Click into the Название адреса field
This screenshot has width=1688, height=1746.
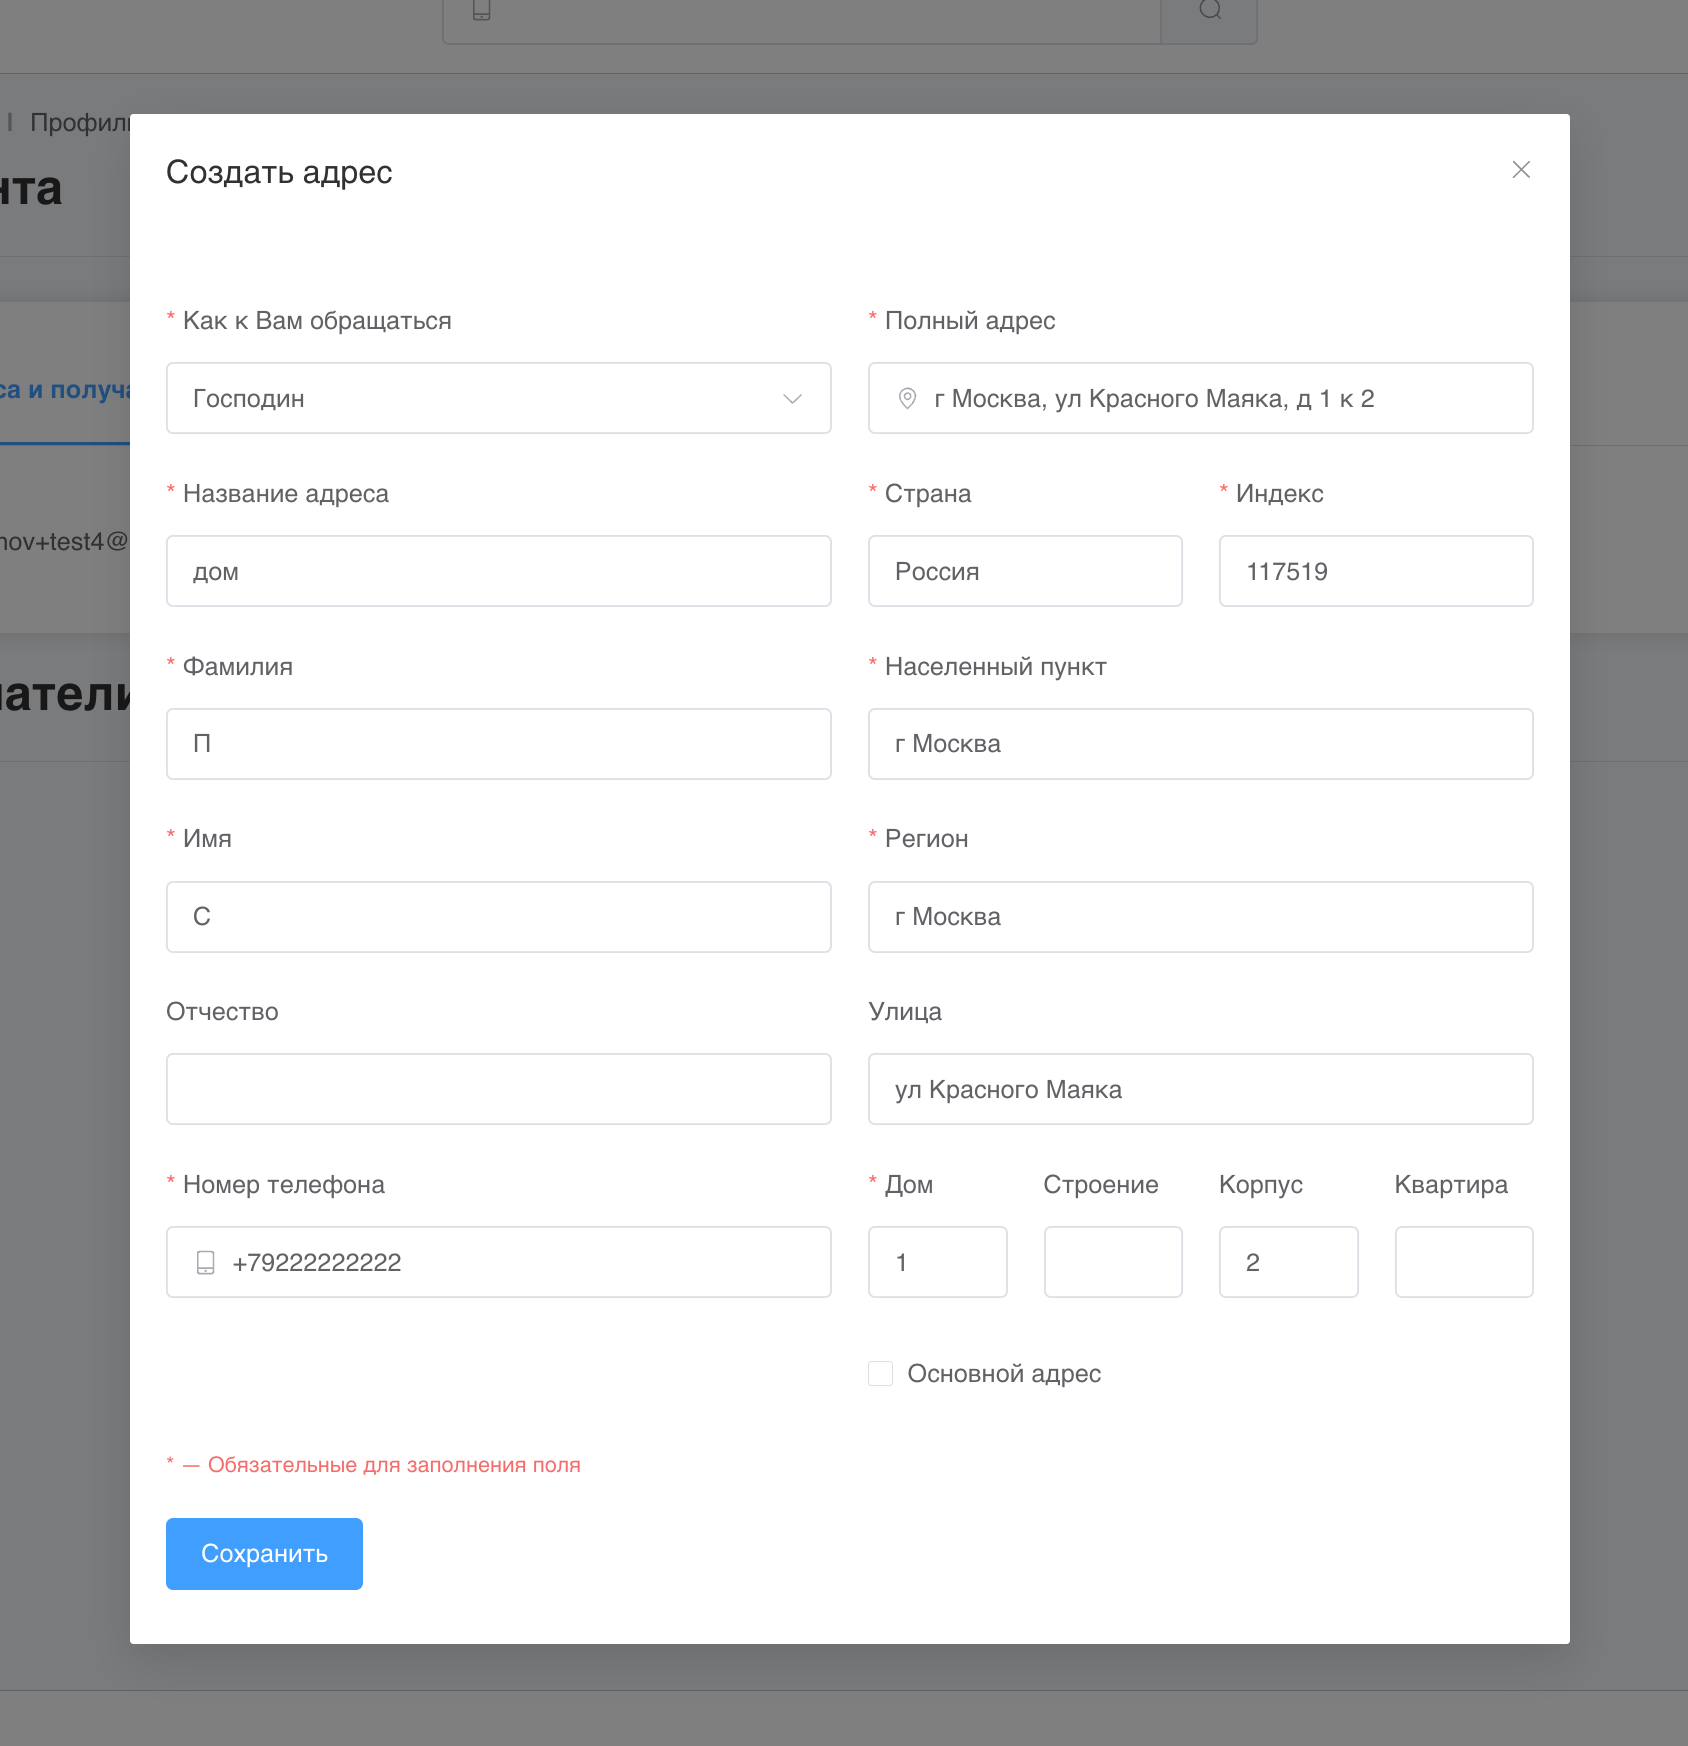pyautogui.click(x=498, y=571)
